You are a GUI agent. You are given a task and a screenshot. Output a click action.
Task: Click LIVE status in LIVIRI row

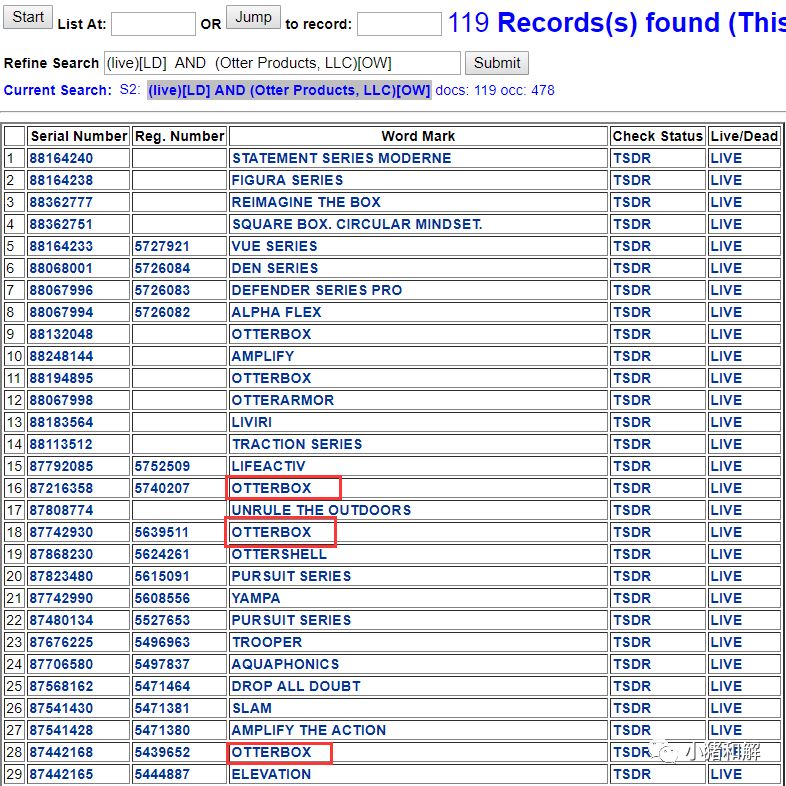tap(726, 423)
